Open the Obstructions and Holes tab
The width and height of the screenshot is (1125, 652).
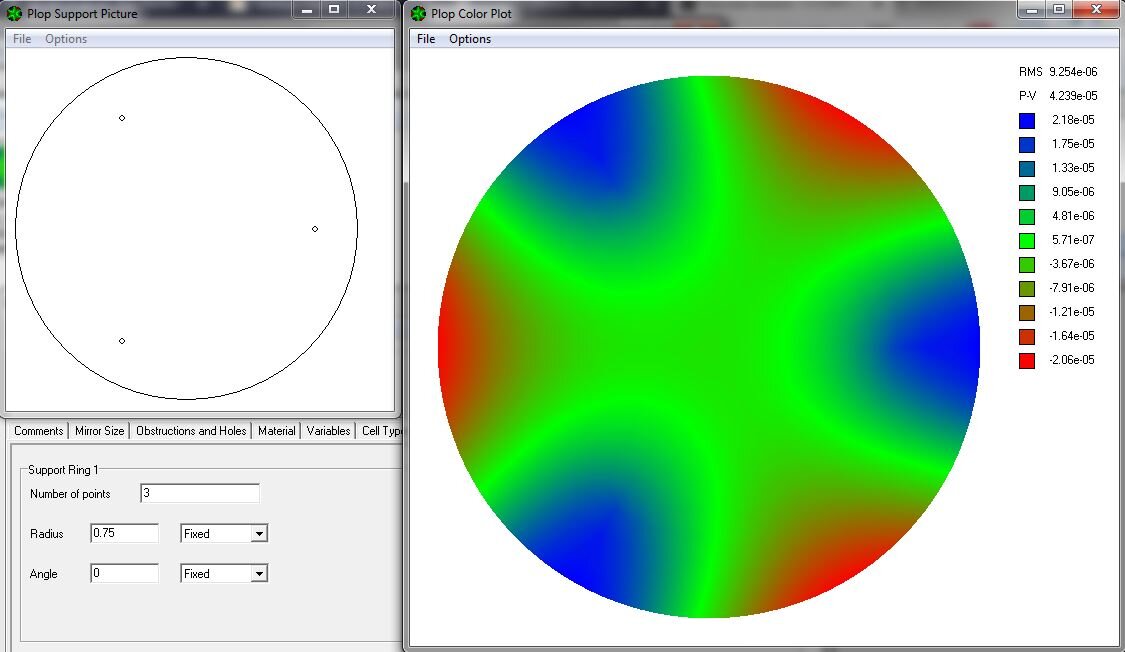(190, 431)
